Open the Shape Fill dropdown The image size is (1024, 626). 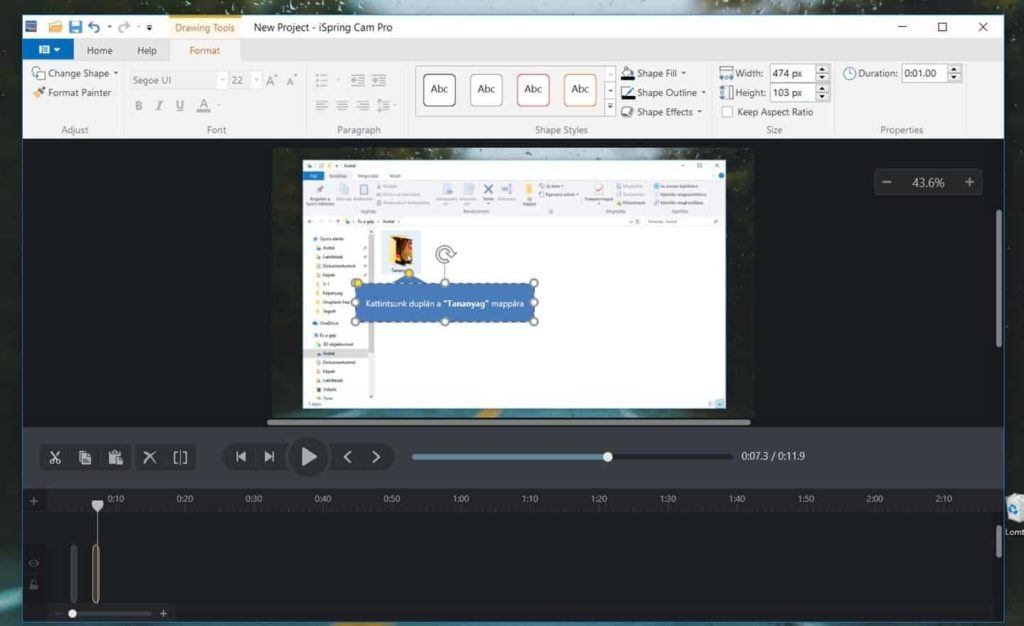click(653, 72)
